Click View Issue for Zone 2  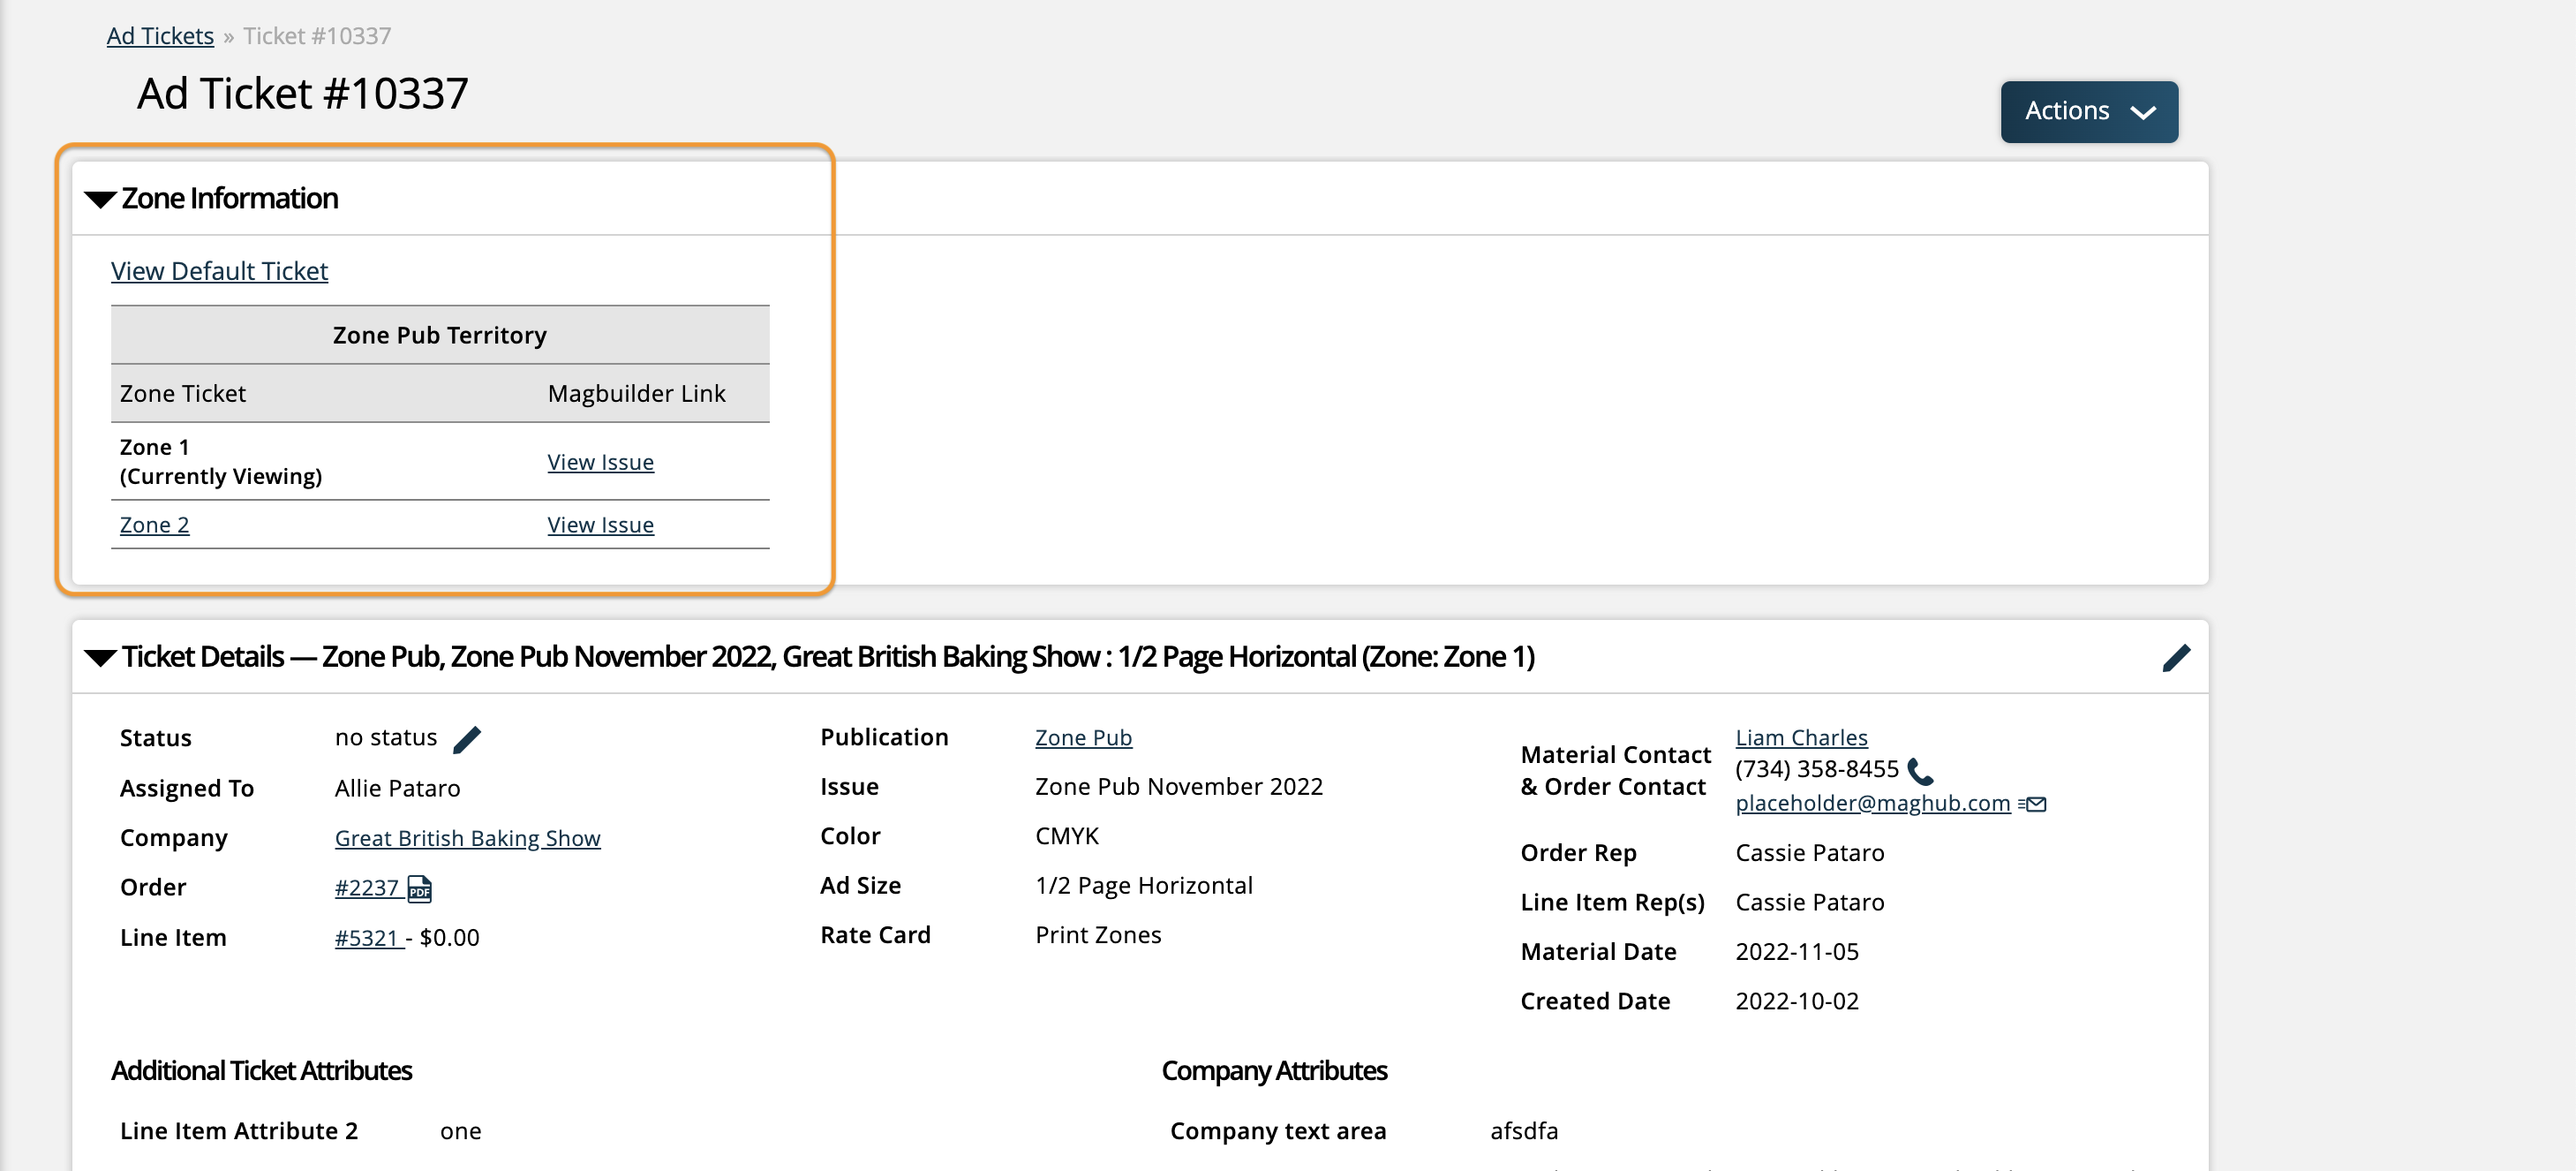[x=601, y=524]
